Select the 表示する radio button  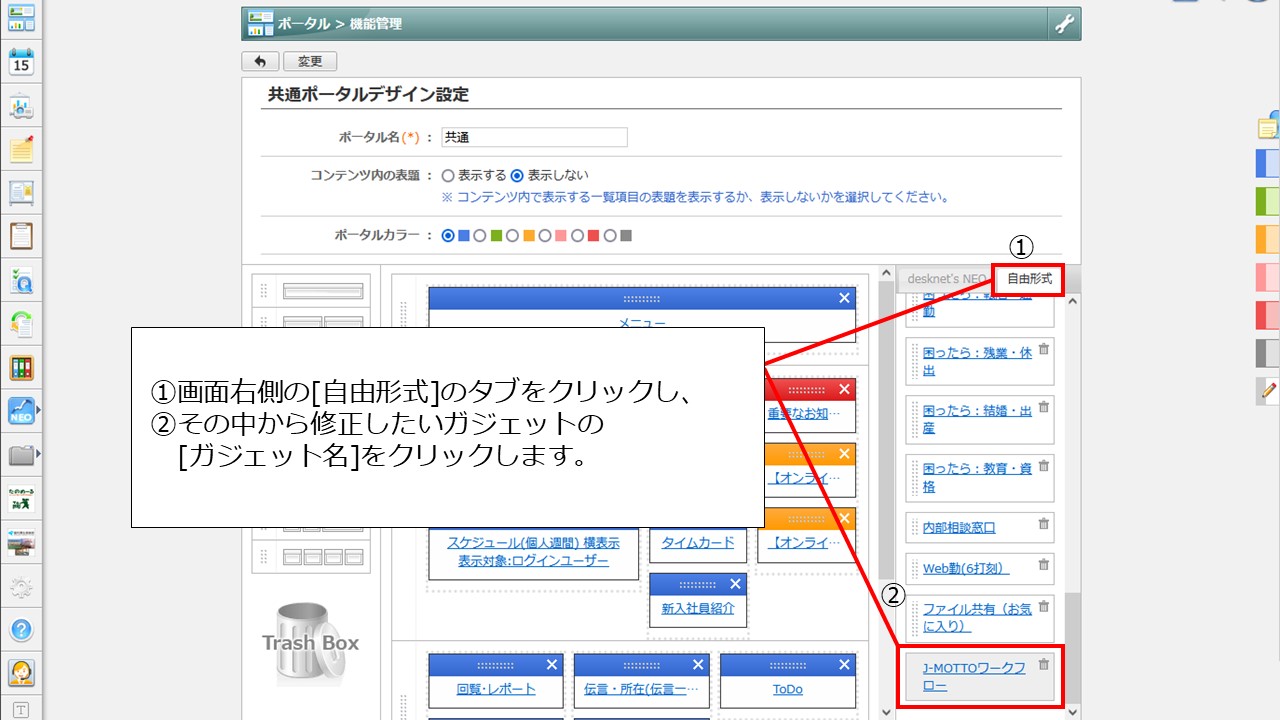click(448, 175)
